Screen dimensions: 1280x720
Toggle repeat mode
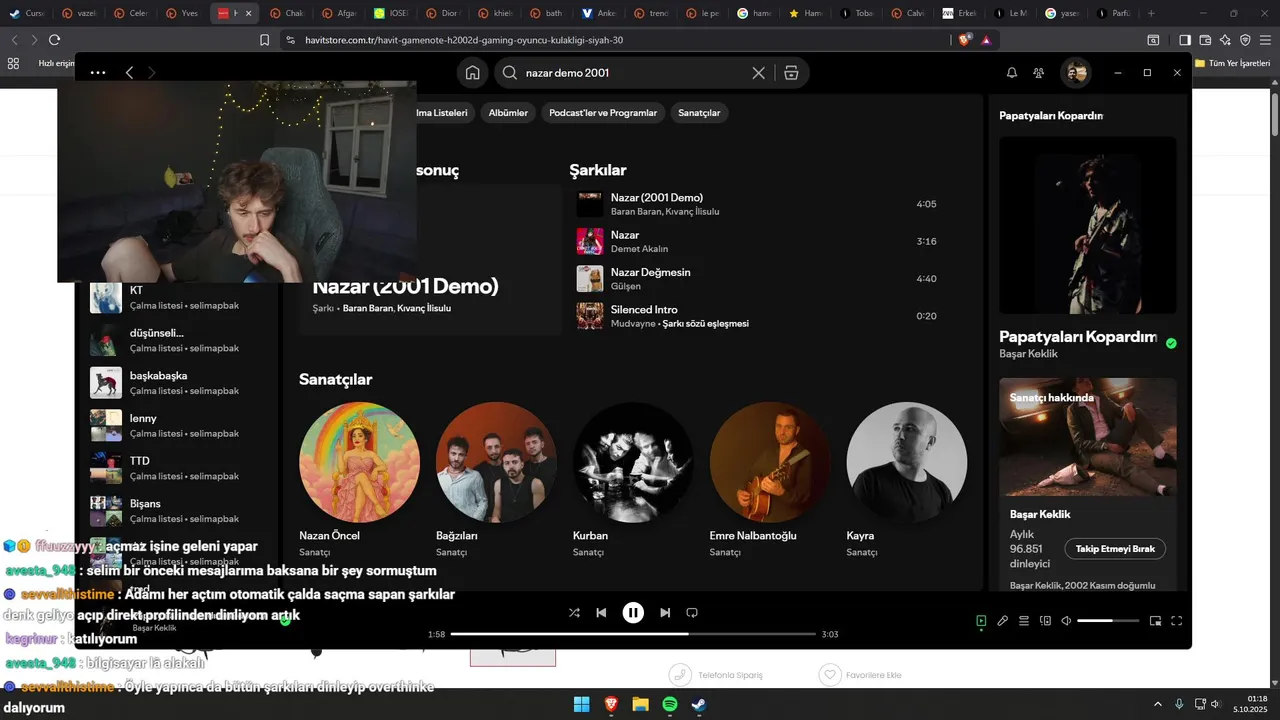[692, 613]
